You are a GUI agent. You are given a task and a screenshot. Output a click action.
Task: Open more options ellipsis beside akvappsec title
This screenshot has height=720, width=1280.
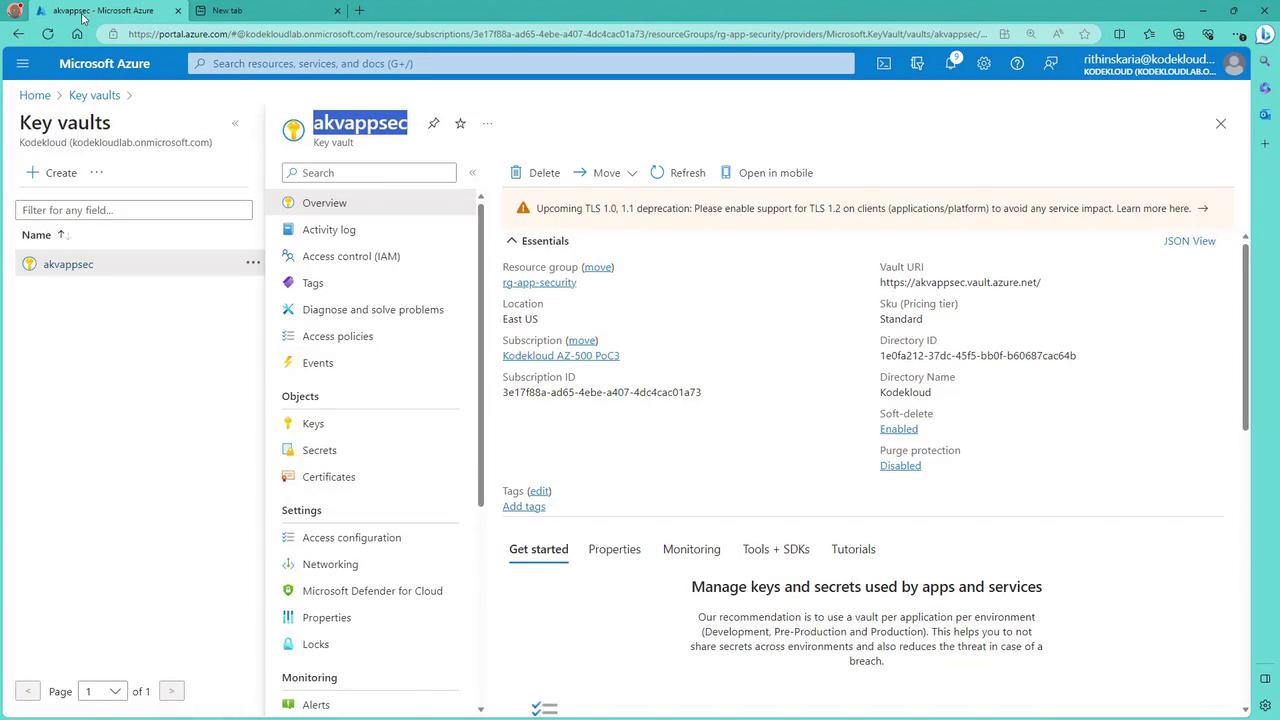(487, 123)
